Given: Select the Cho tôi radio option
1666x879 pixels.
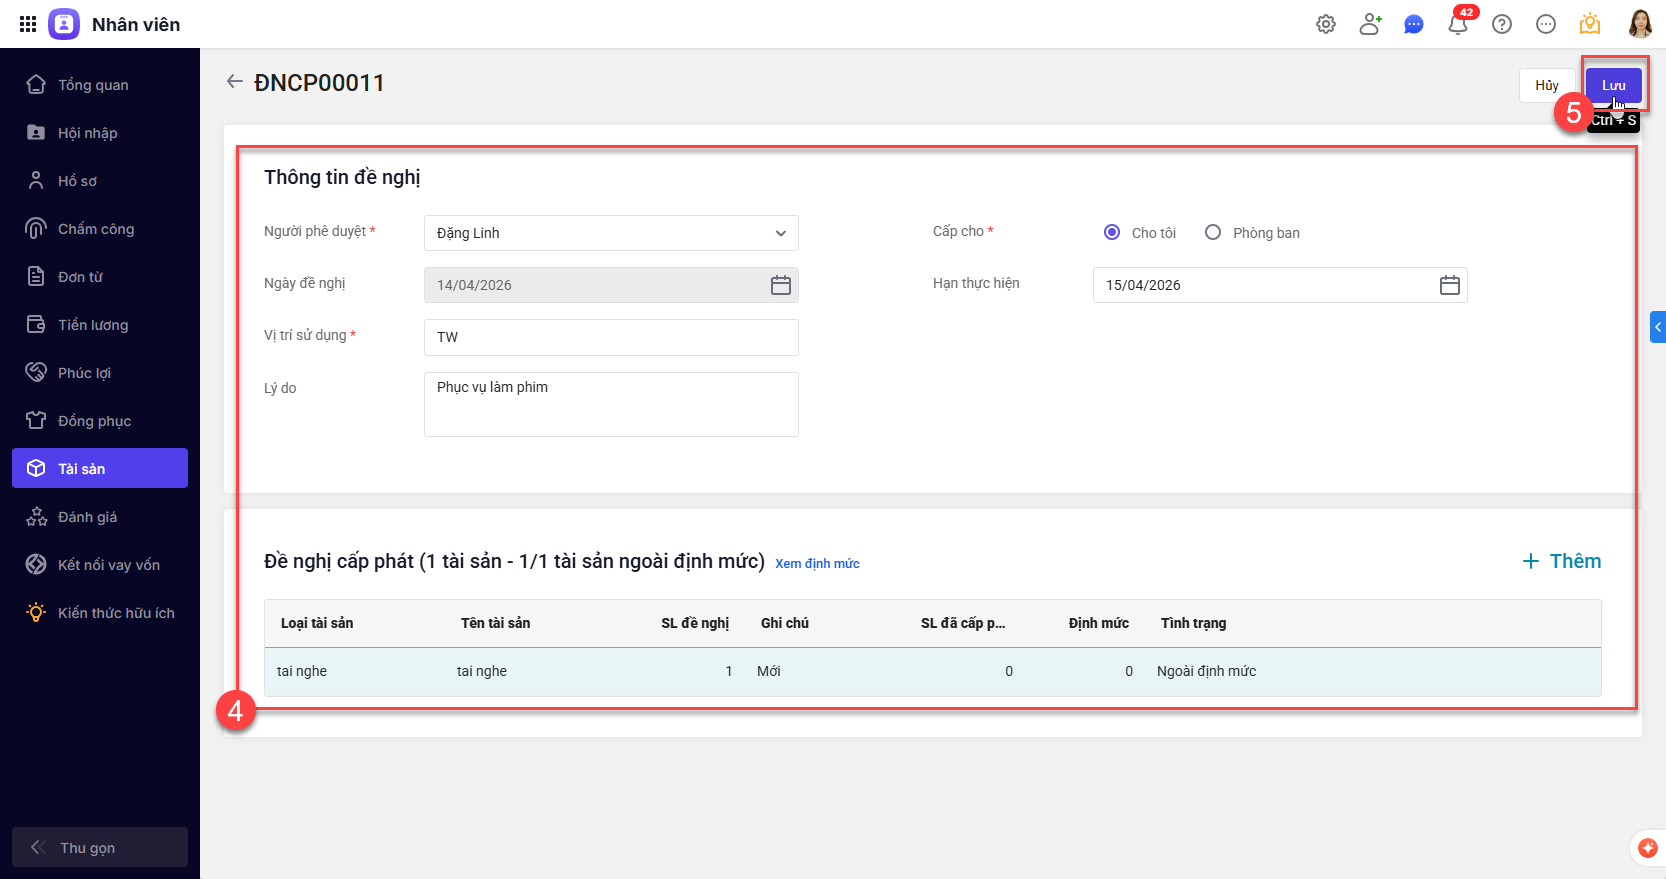Looking at the screenshot, I should coord(1112,232).
